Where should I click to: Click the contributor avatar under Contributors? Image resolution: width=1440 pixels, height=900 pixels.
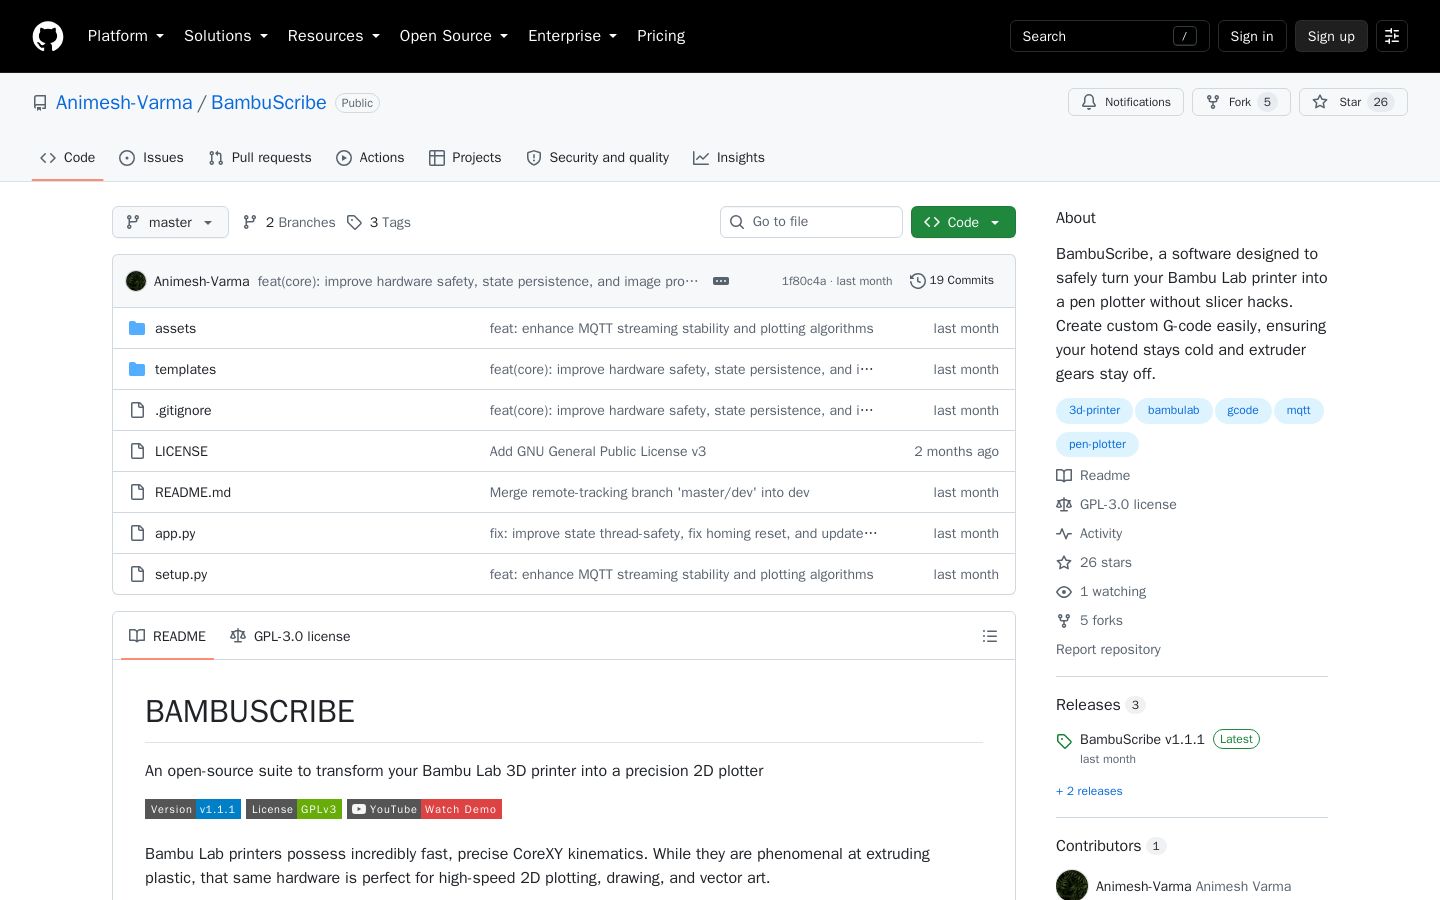pyautogui.click(x=1072, y=886)
